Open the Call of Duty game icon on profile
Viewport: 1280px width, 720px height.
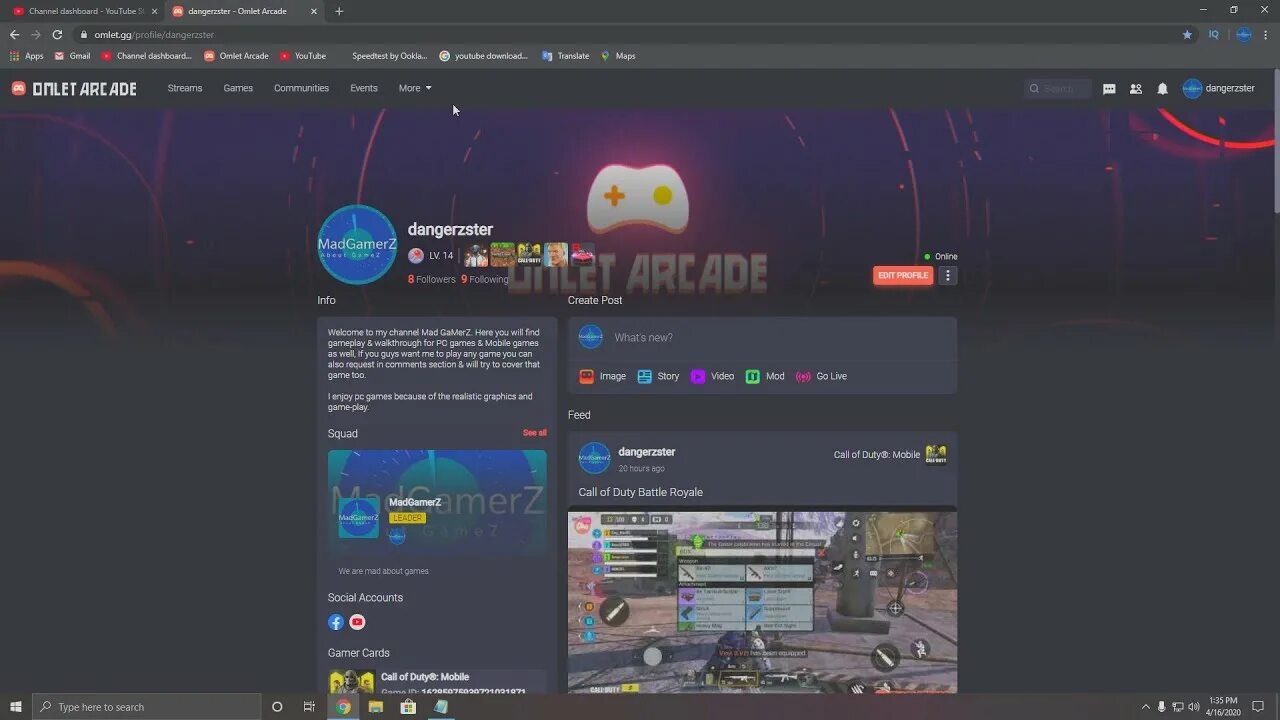(529, 255)
